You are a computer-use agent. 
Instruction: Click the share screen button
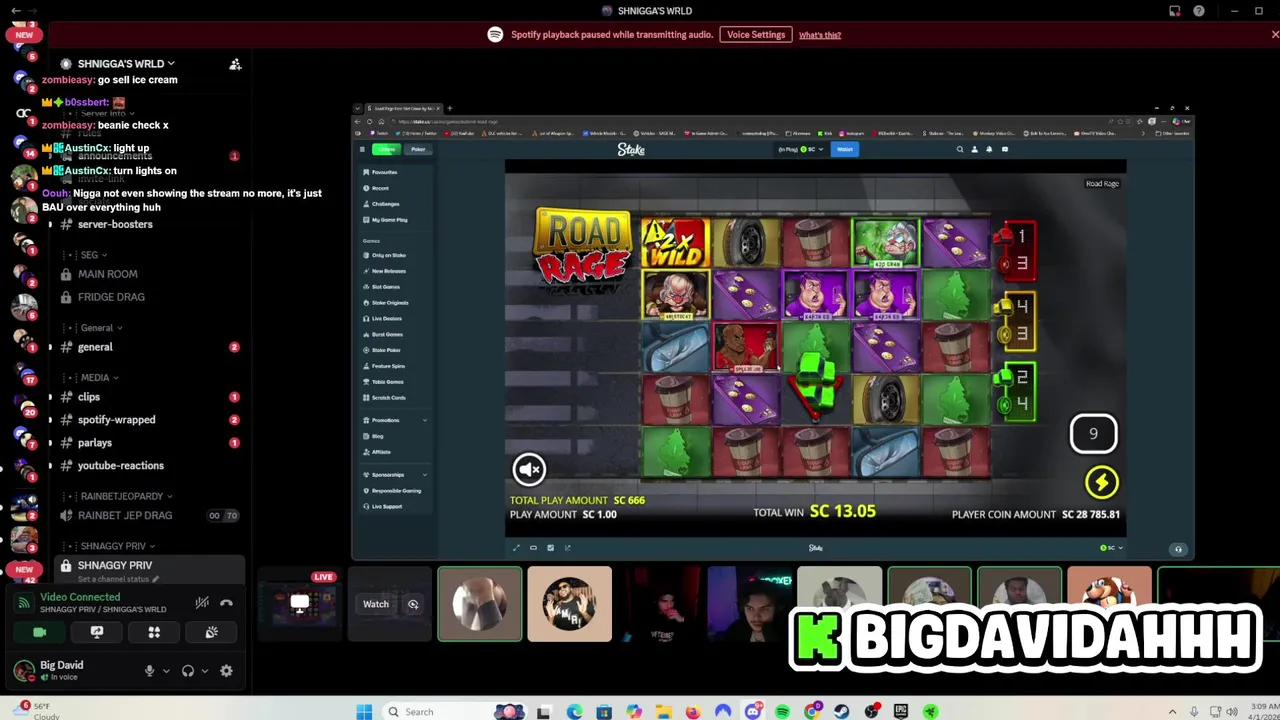point(97,632)
